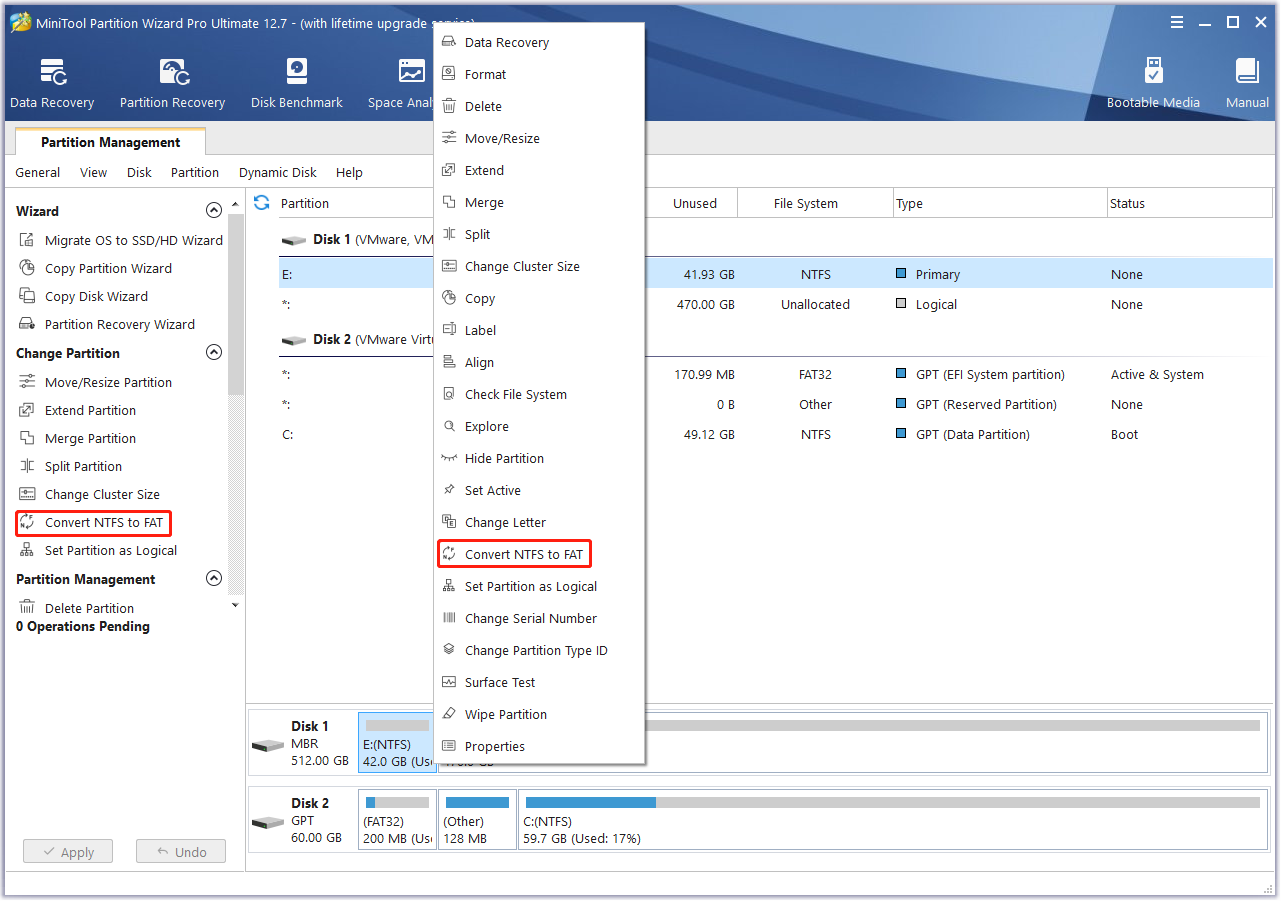Open the Bootable Media builder

1153,84
